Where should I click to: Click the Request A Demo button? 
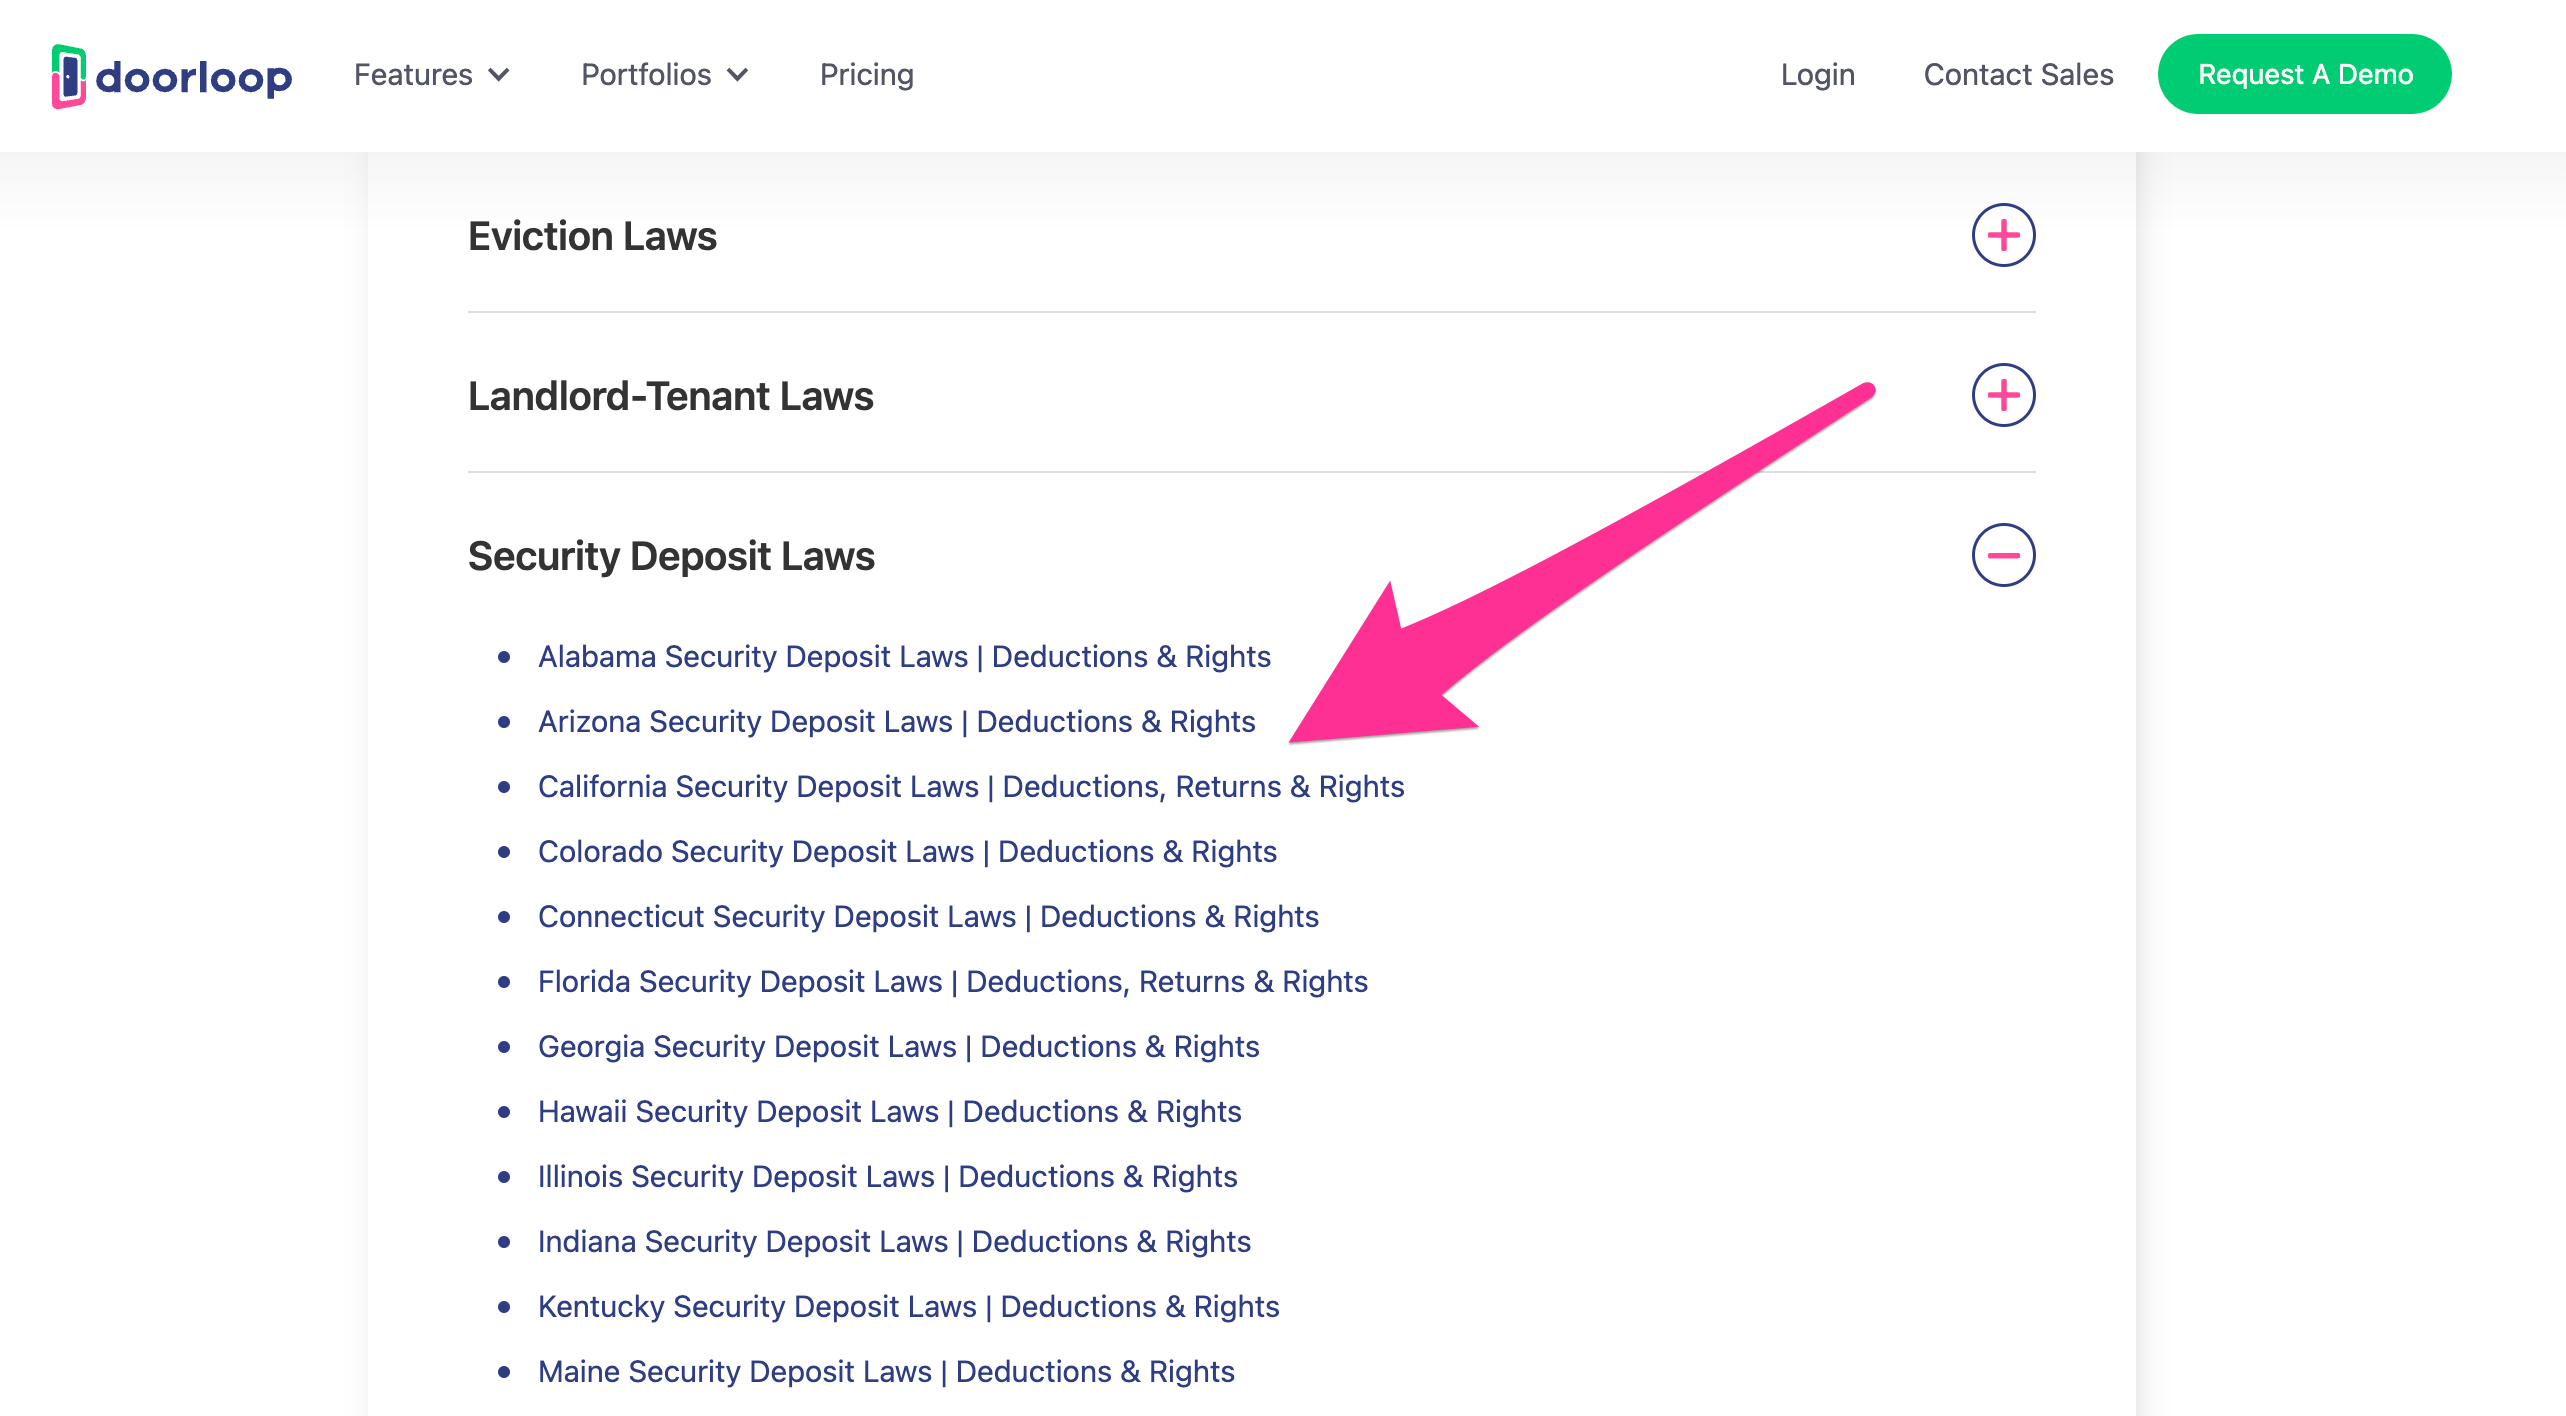[x=2304, y=74]
